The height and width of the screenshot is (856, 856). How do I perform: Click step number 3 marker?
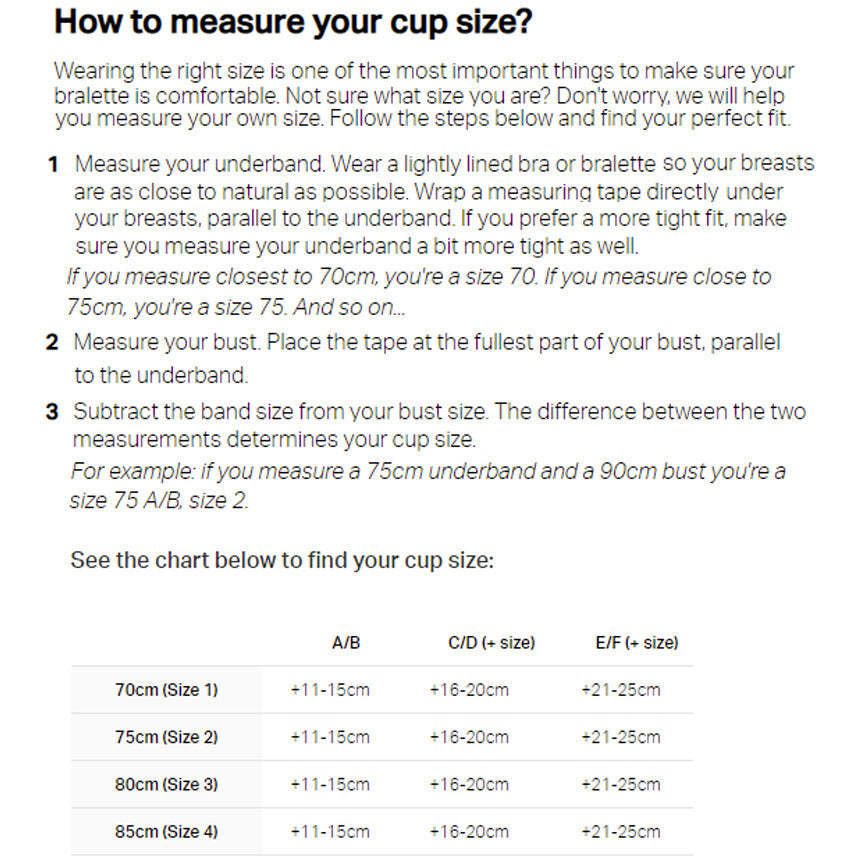(52, 412)
